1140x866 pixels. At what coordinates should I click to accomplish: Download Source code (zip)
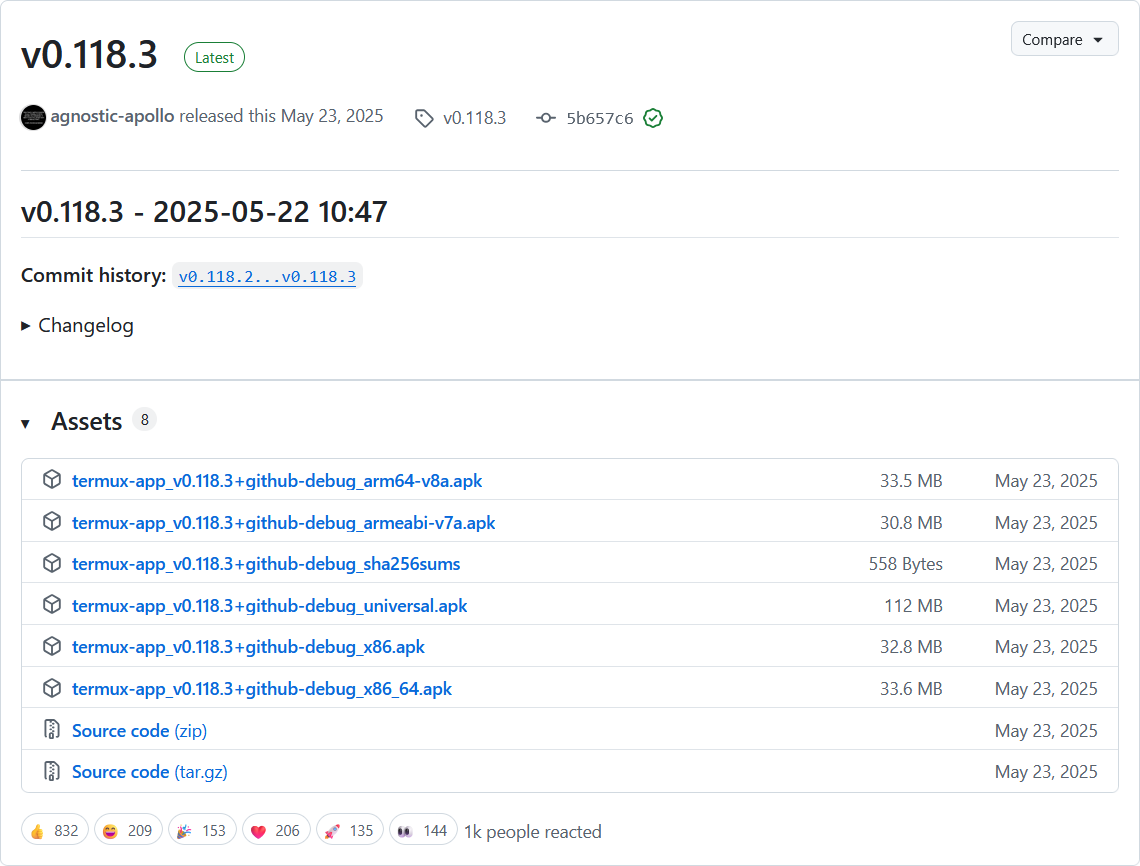[x=140, y=731]
